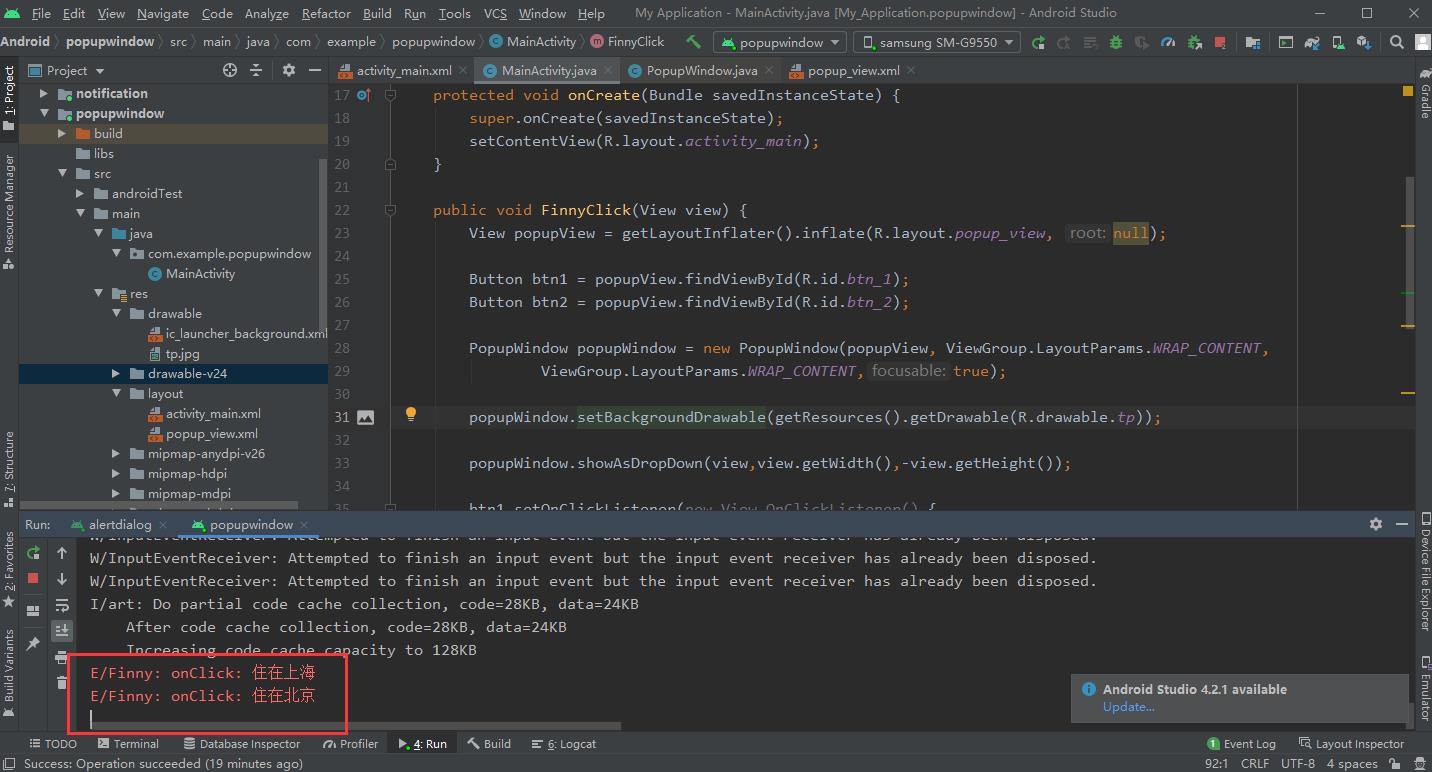Open Event Log in status area
This screenshot has width=1432, height=772.
click(x=1241, y=743)
